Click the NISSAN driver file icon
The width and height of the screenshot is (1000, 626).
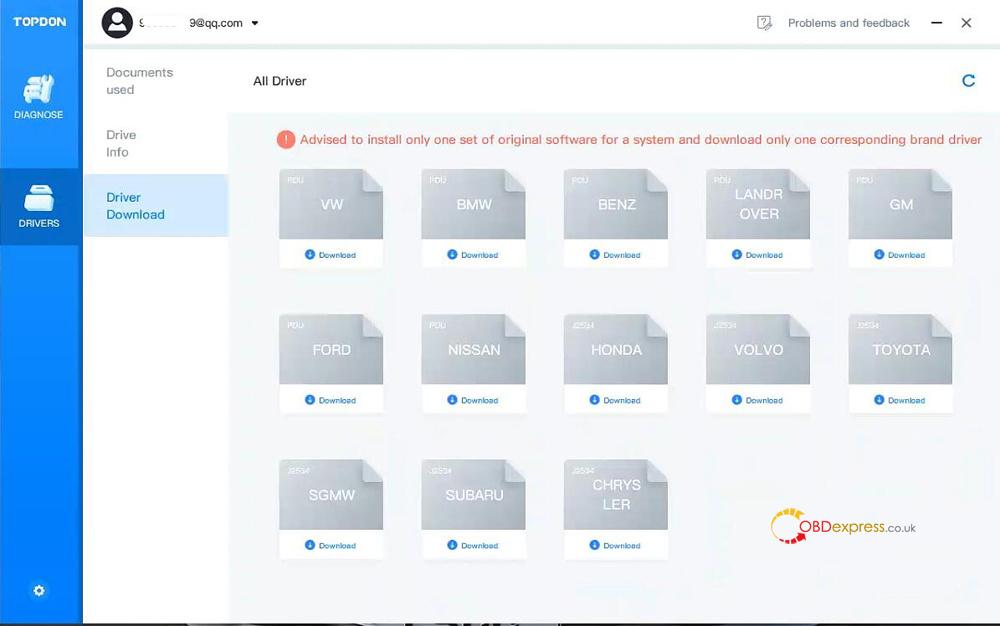pyautogui.click(x=473, y=349)
